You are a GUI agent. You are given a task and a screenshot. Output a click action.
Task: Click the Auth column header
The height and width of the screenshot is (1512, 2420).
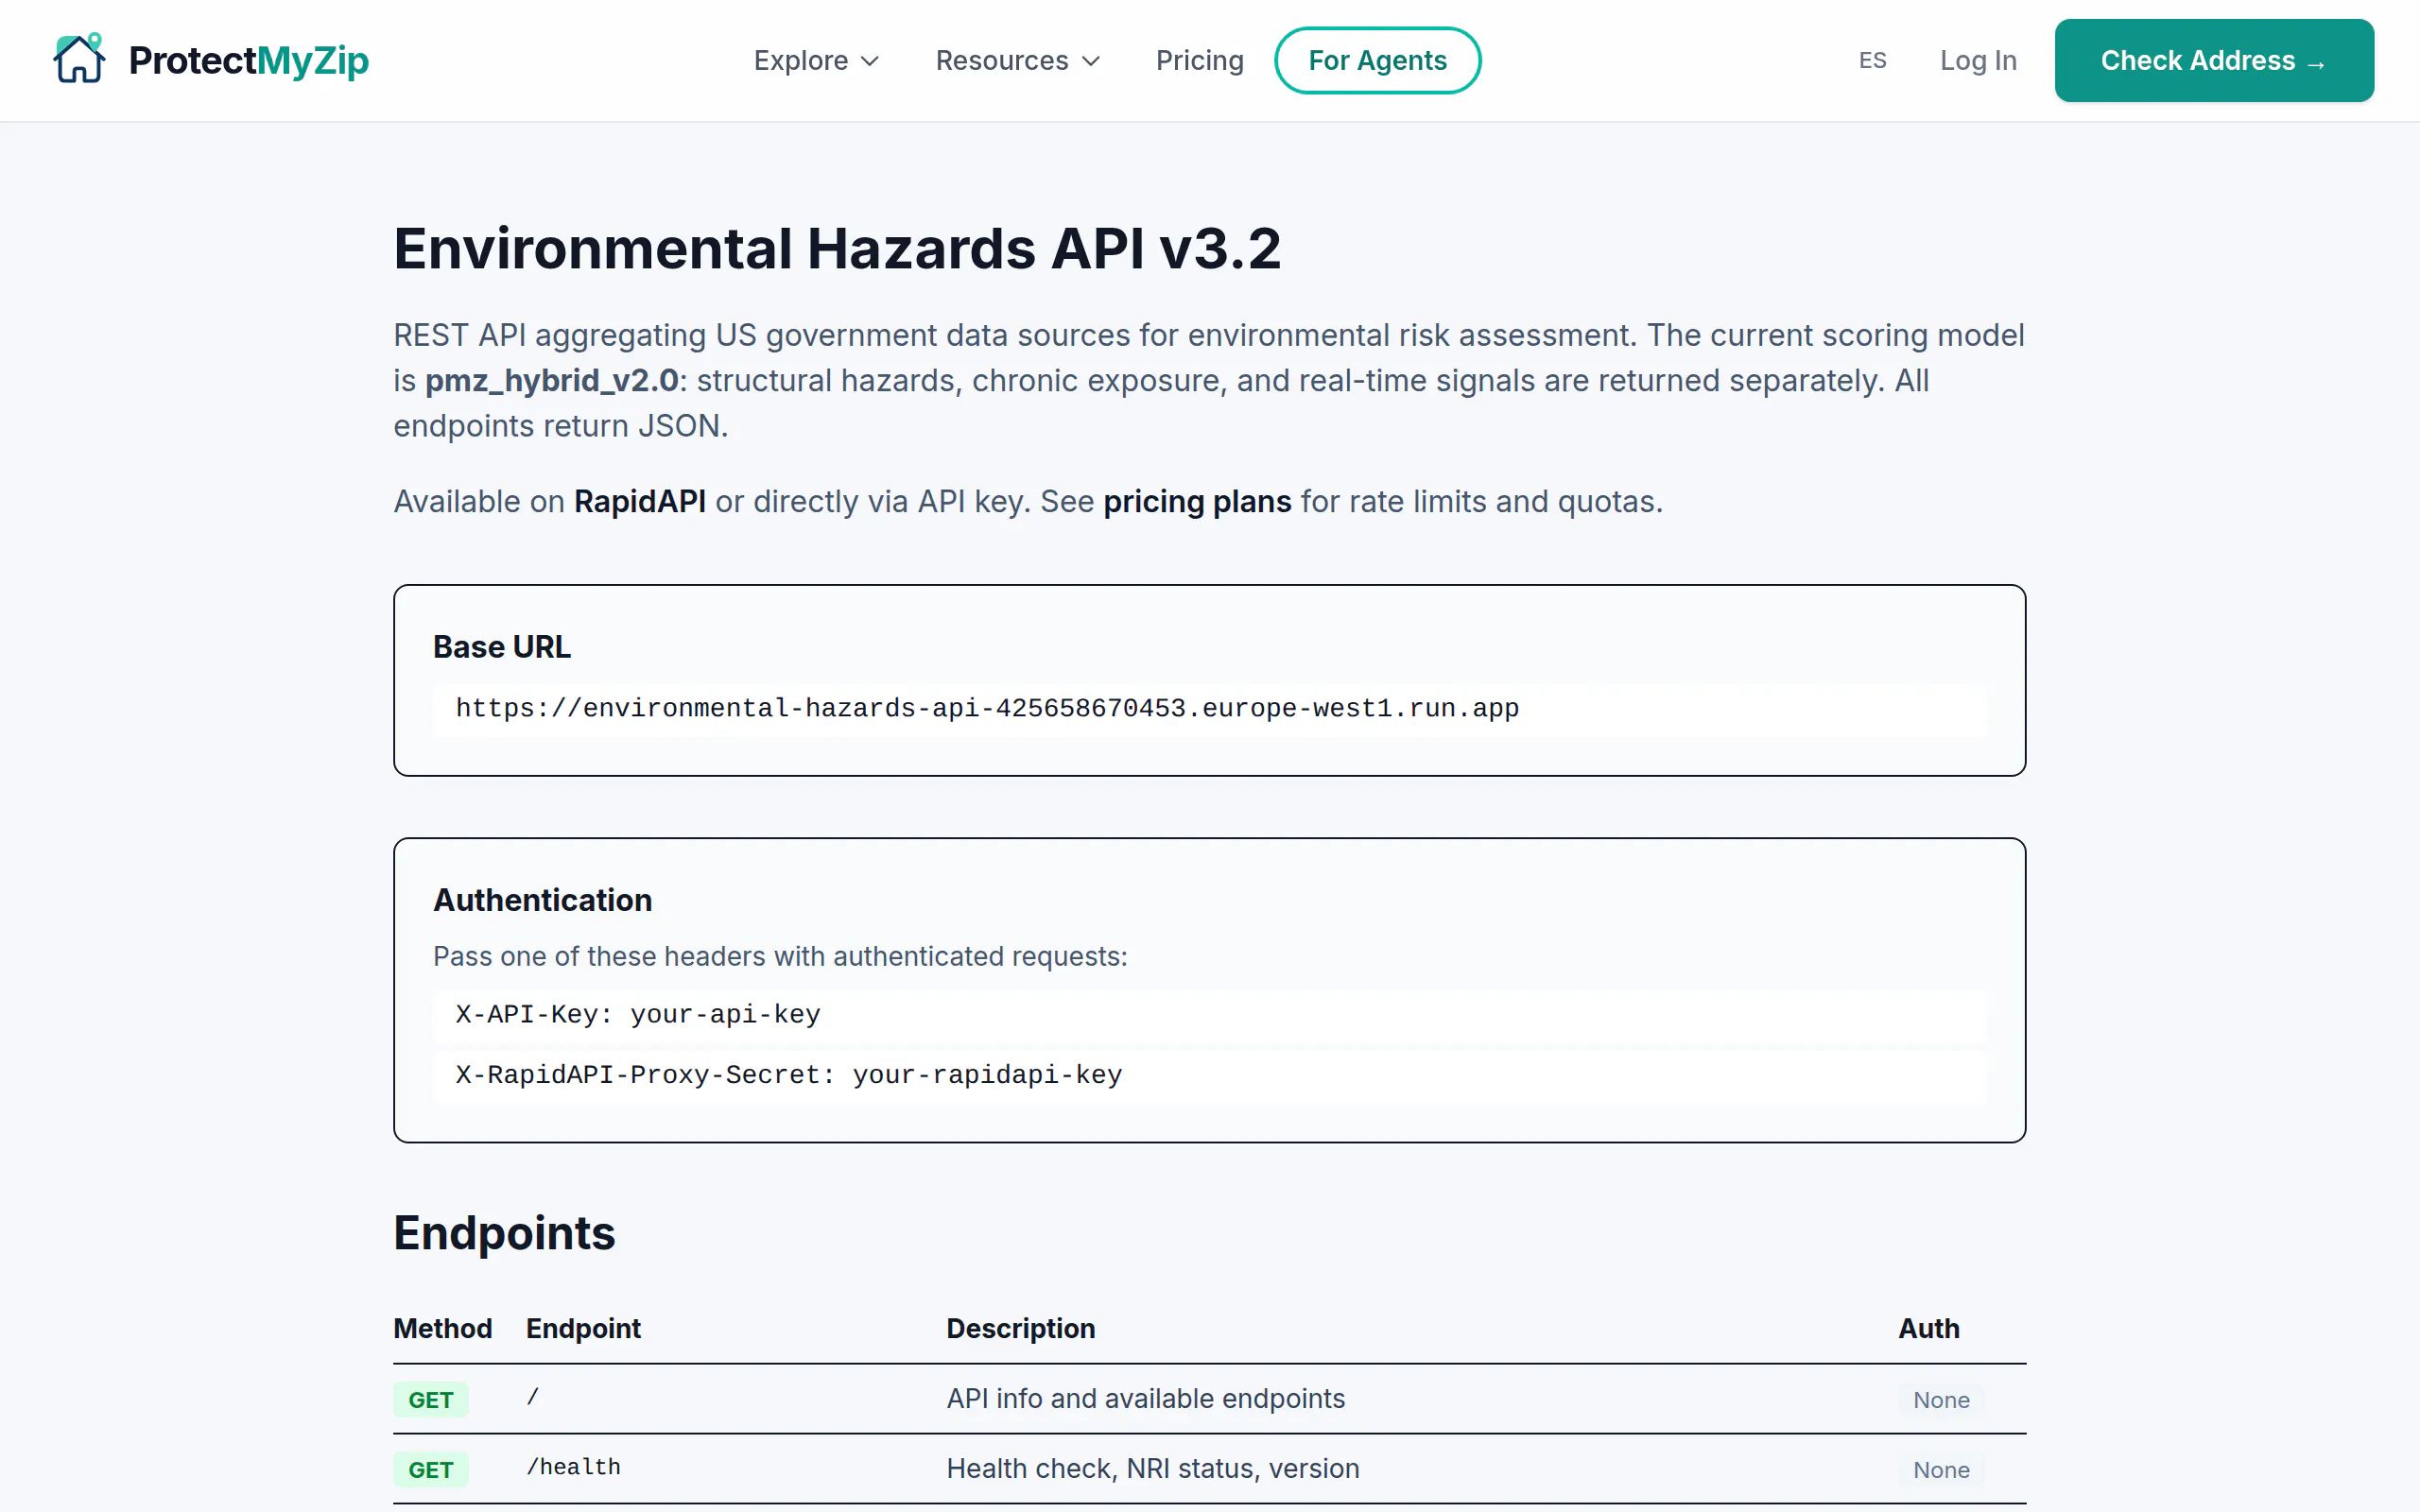tap(1928, 1328)
